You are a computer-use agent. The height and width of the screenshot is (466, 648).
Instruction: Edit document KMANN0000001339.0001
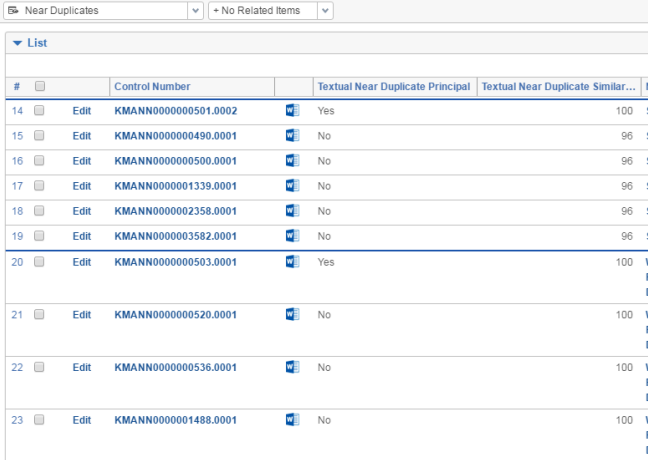pos(82,186)
